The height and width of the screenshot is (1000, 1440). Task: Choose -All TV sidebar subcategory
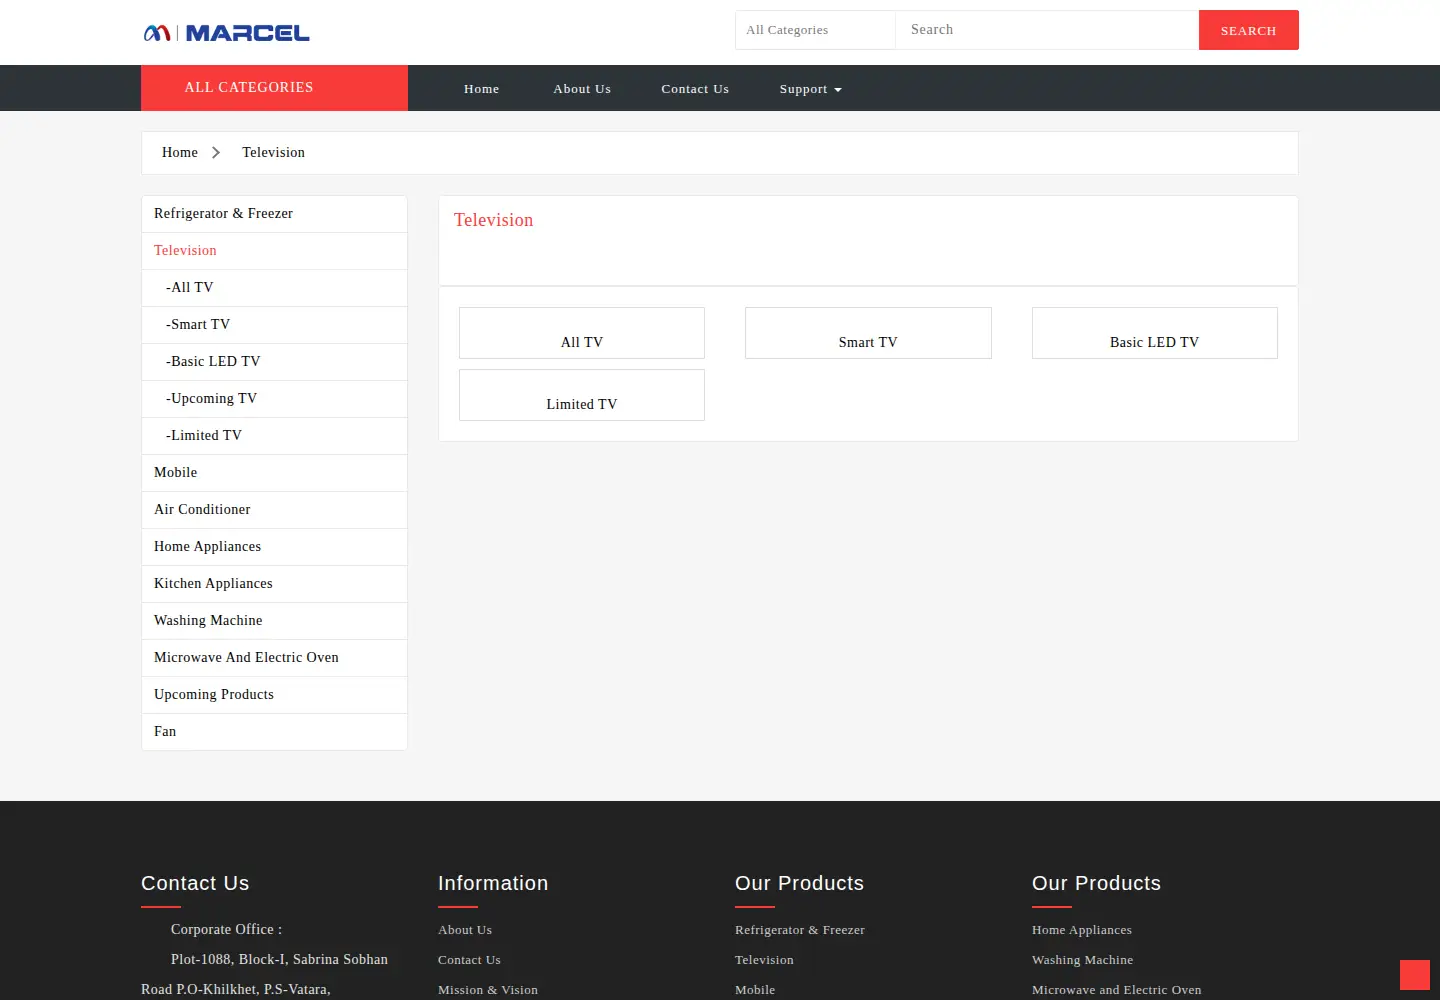click(x=274, y=288)
